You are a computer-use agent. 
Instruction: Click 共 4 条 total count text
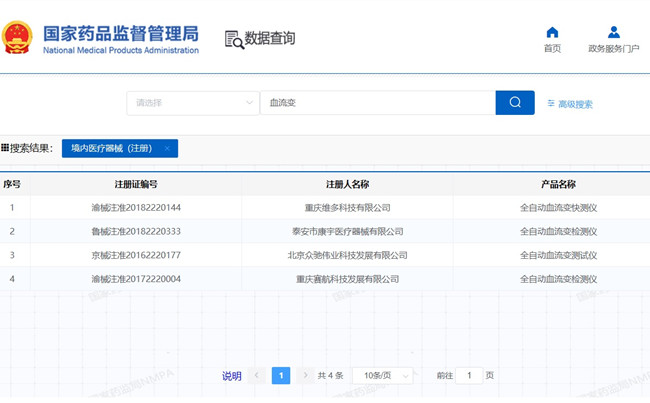[x=330, y=376]
